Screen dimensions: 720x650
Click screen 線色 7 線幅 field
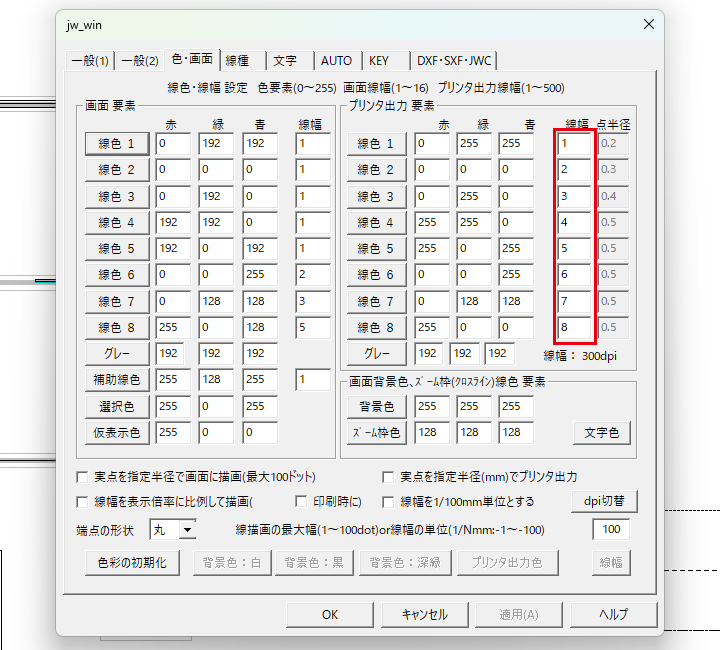[x=313, y=302]
